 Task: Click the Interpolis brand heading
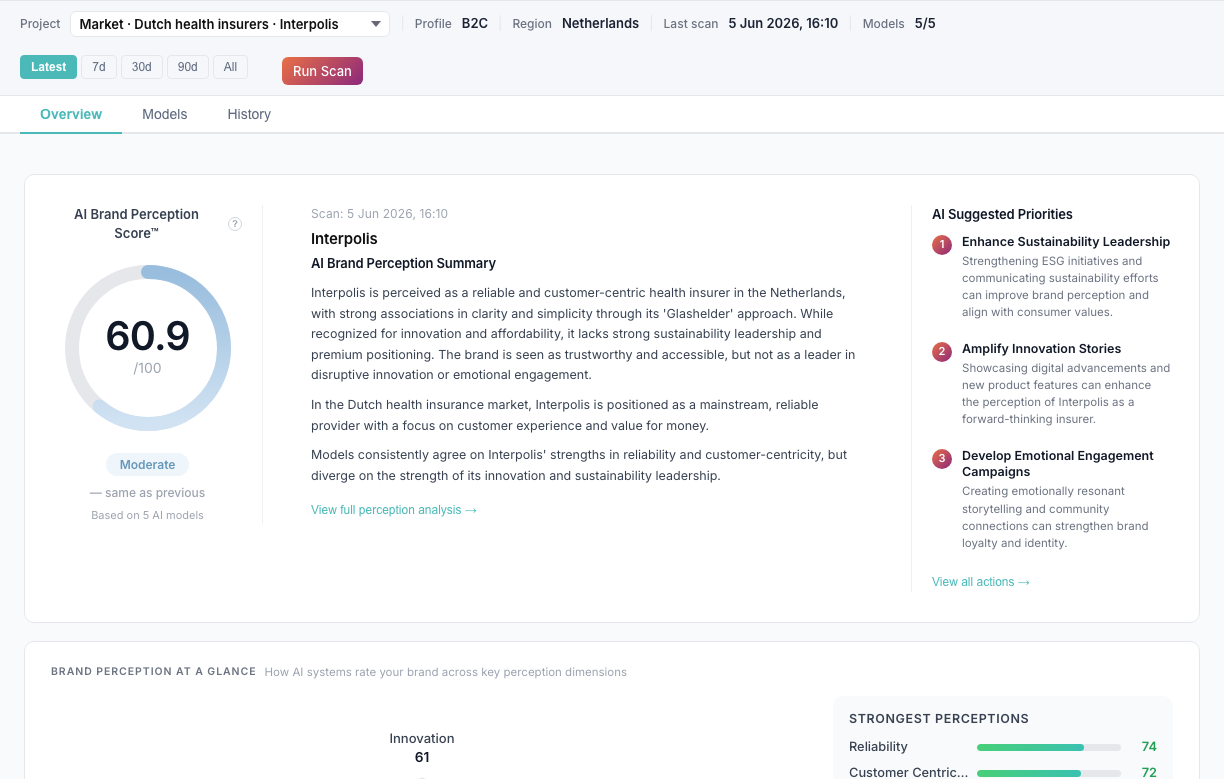344,239
